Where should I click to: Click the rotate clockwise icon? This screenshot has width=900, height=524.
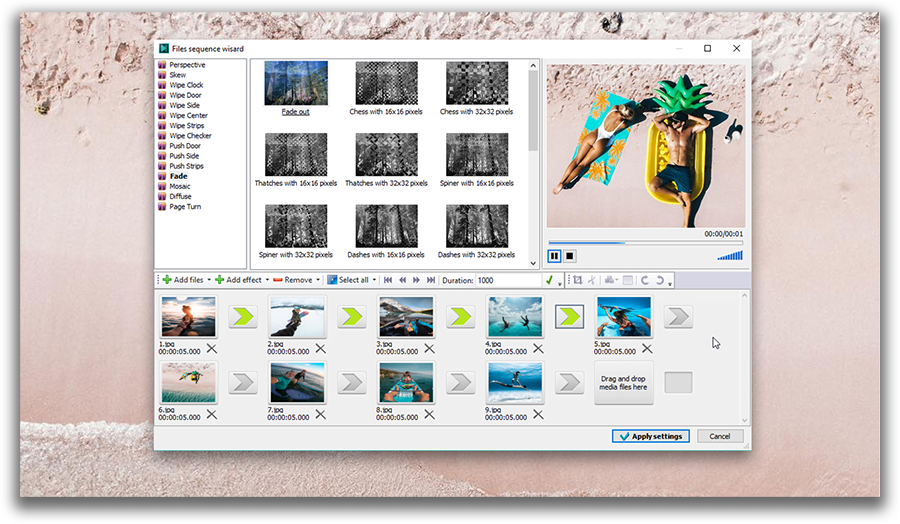[x=646, y=280]
